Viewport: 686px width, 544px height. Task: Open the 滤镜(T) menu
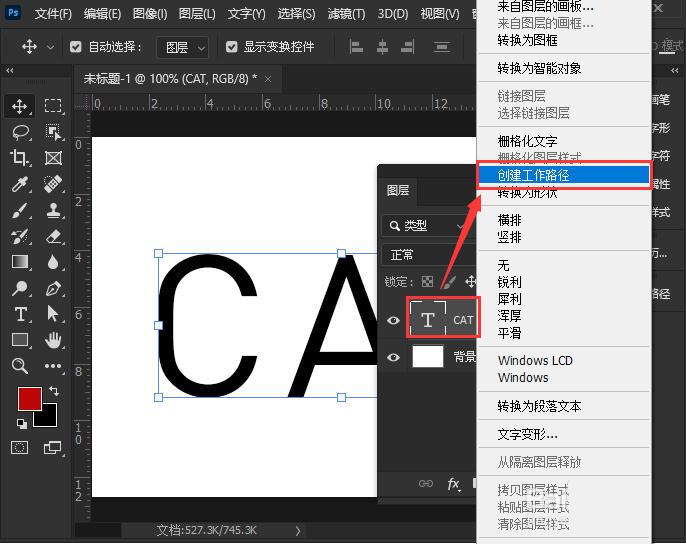346,14
